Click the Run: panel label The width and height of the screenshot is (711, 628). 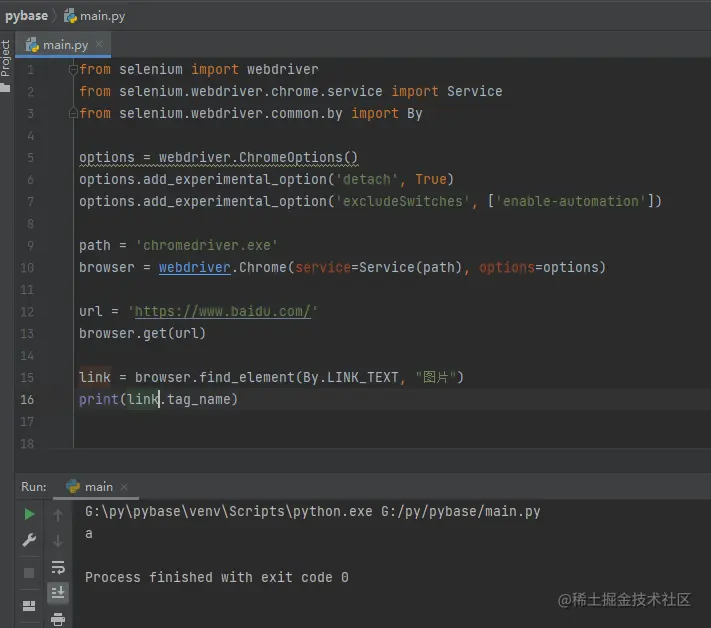(34, 487)
